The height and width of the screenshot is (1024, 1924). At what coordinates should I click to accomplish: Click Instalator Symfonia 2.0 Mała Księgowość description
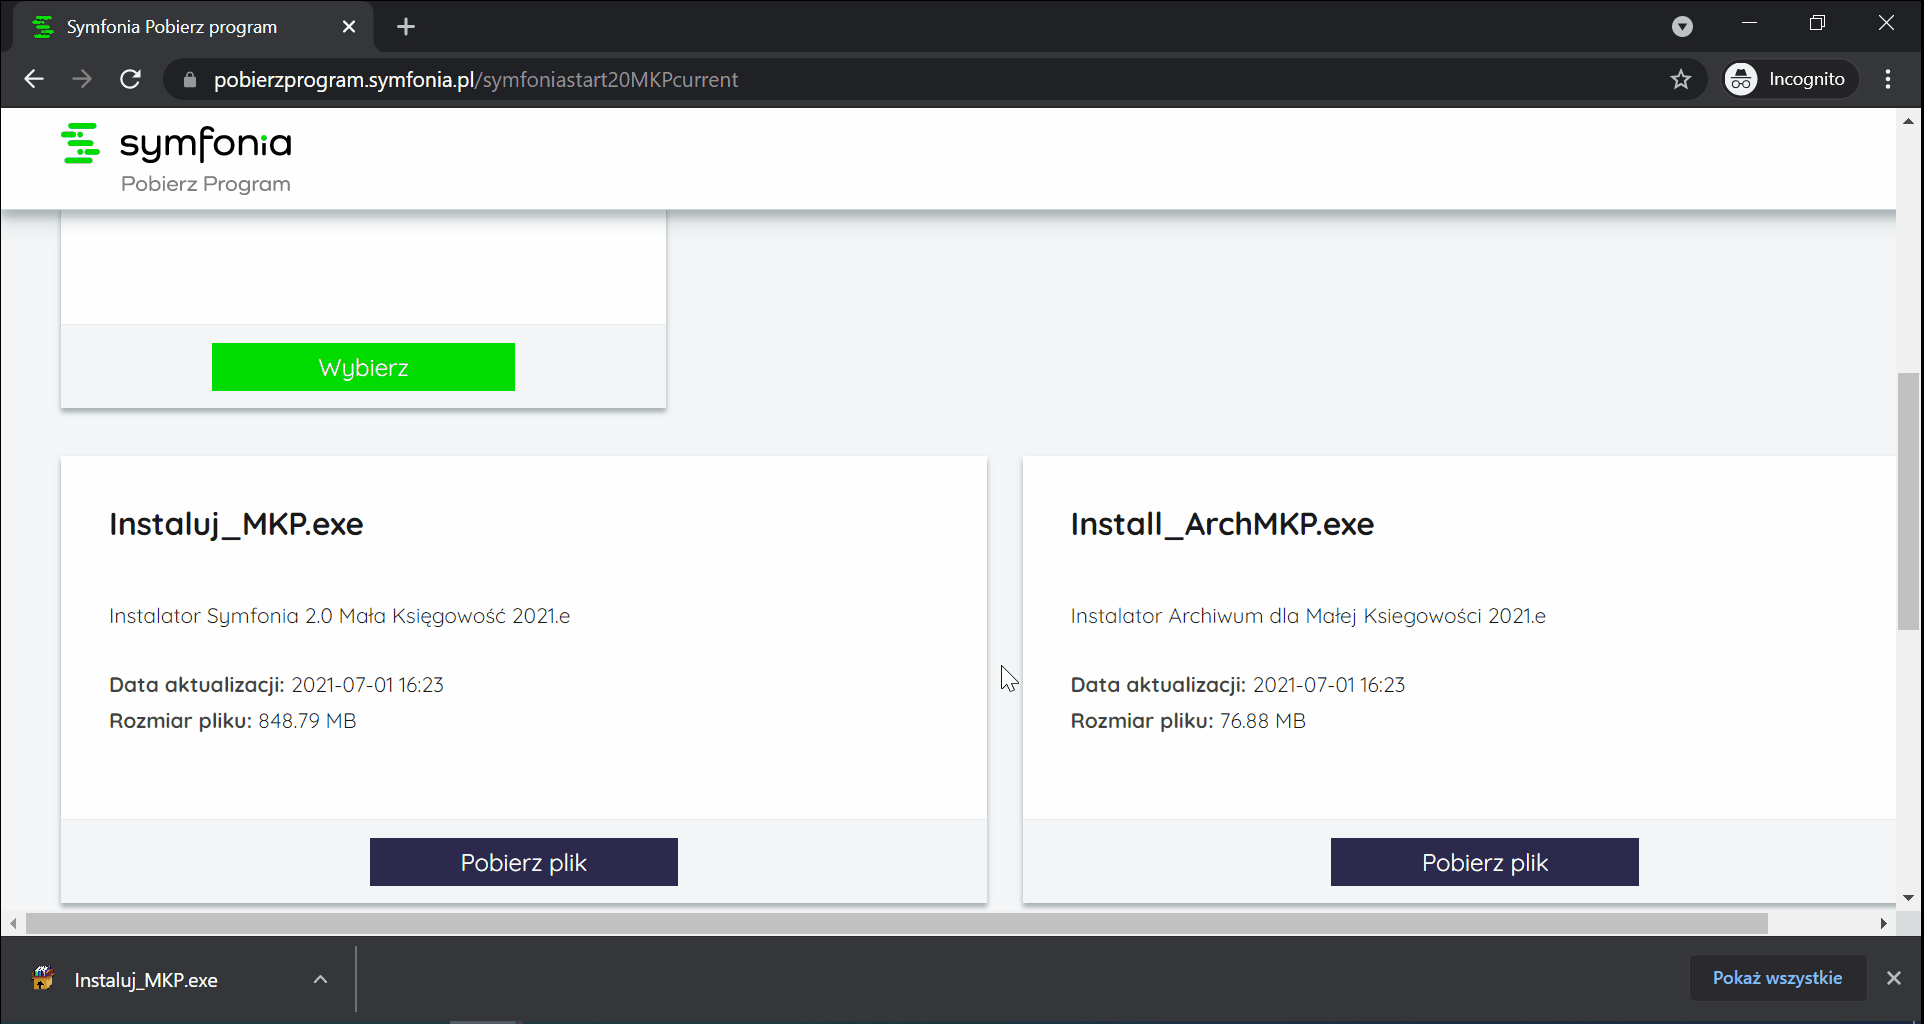(340, 616)
